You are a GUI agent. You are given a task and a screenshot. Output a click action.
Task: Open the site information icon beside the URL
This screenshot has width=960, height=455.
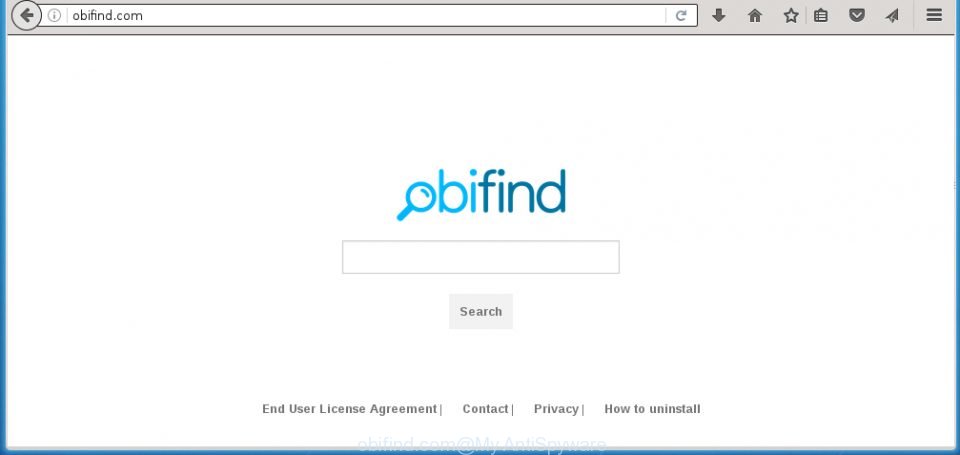coord(54,16)
